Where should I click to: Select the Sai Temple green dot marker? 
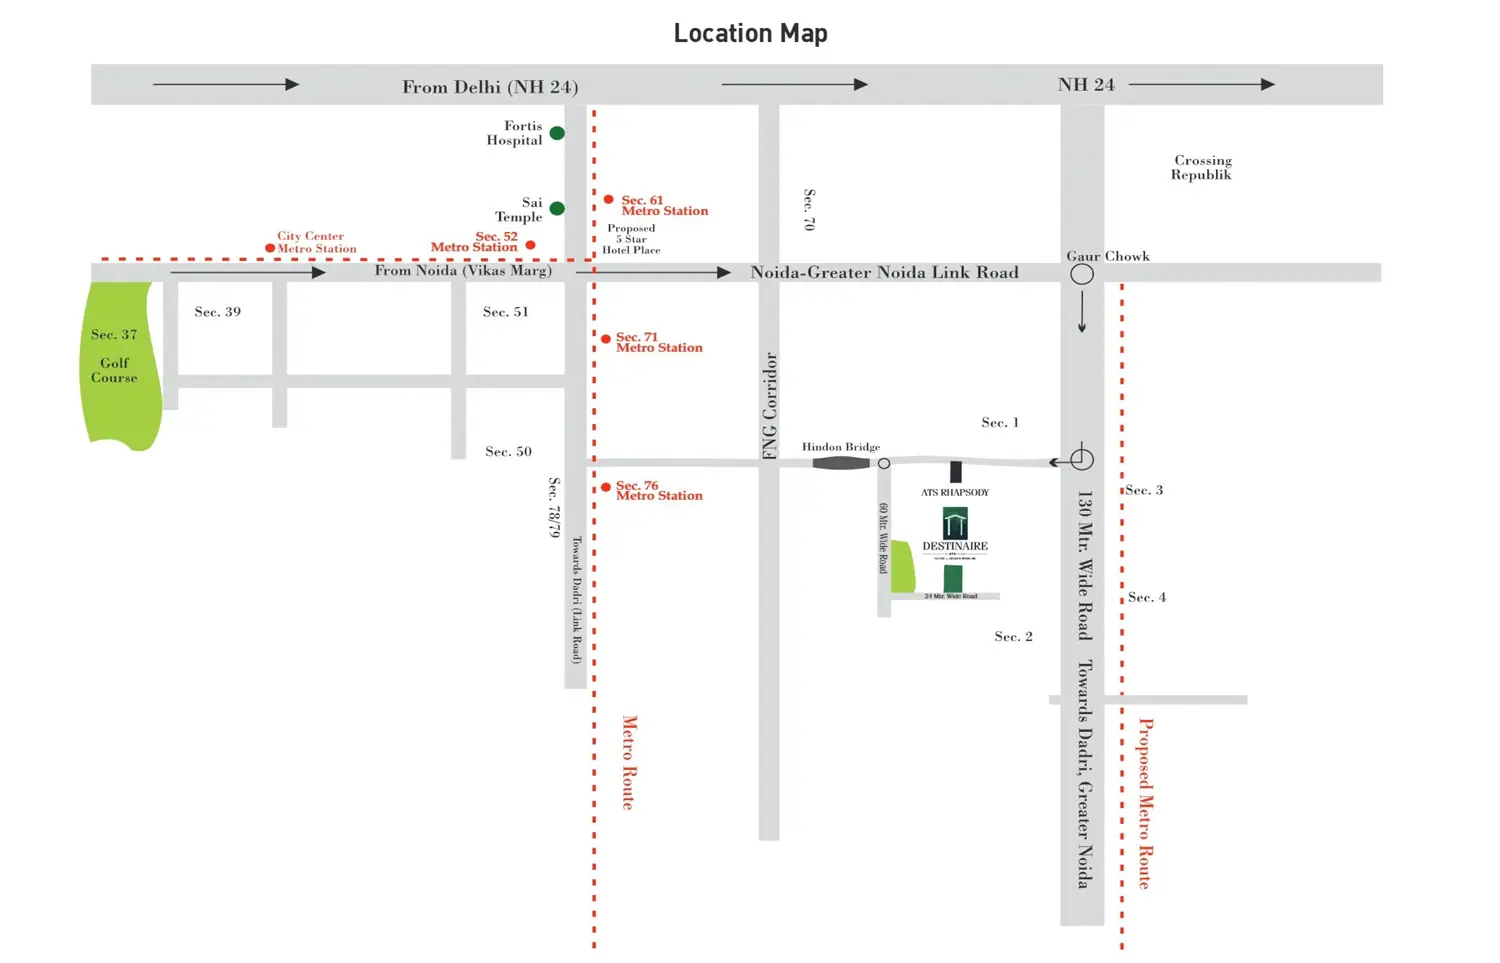[557, 208]
